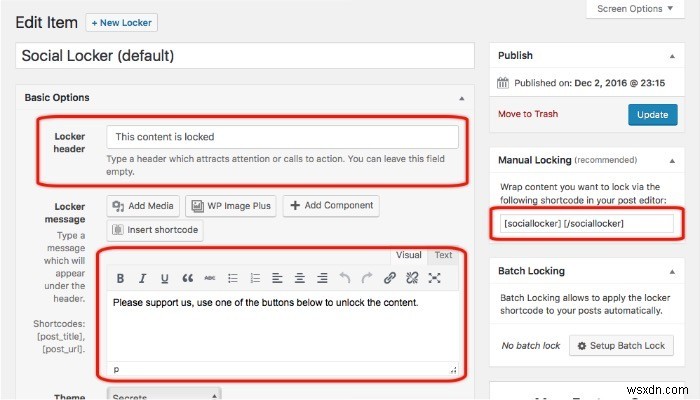Image resolution: width=700 pixels, height=400 pixels.
Task: Insert a link in message editor
Action: click(390, 279)
